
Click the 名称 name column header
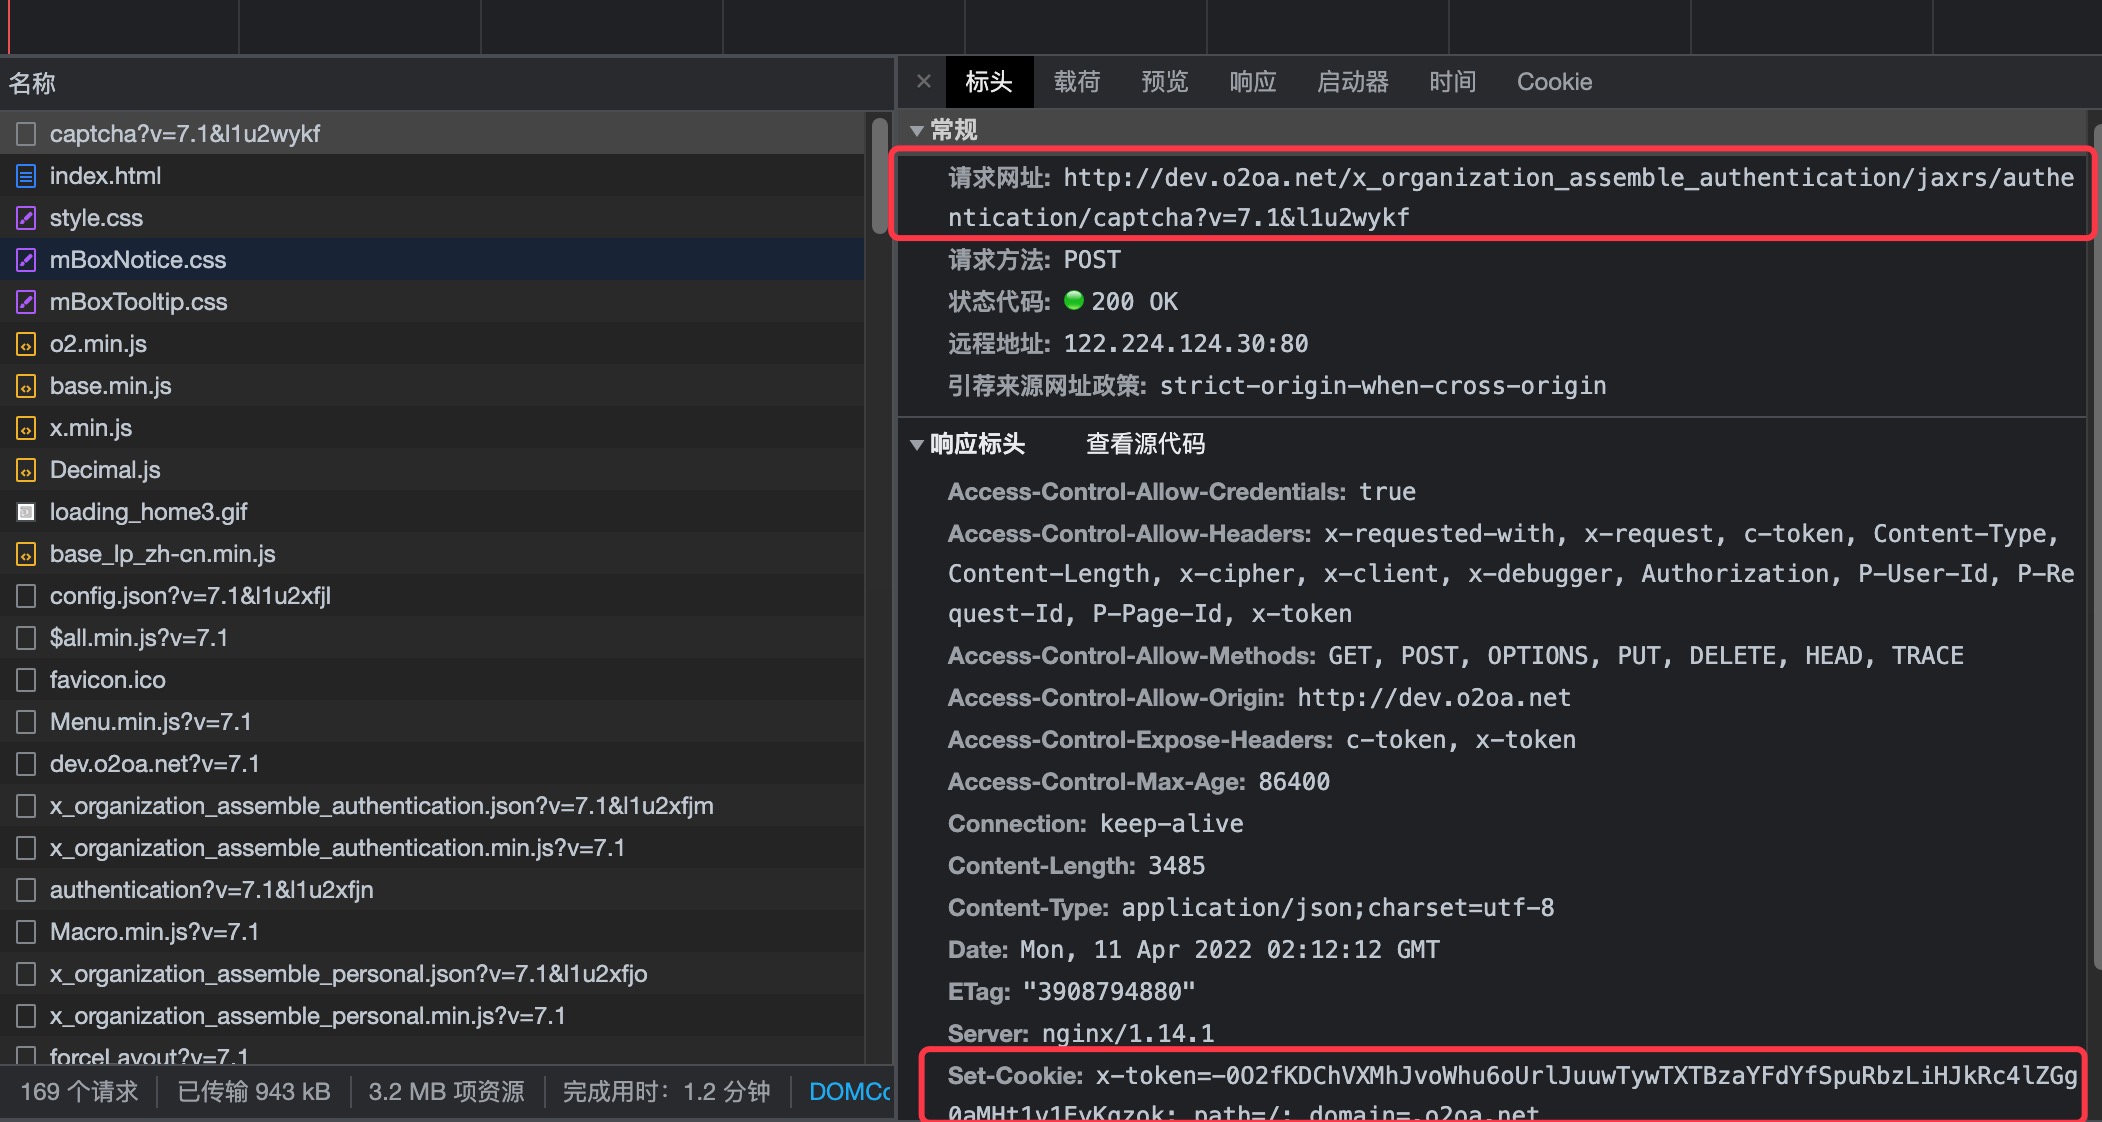coord(32,83)
